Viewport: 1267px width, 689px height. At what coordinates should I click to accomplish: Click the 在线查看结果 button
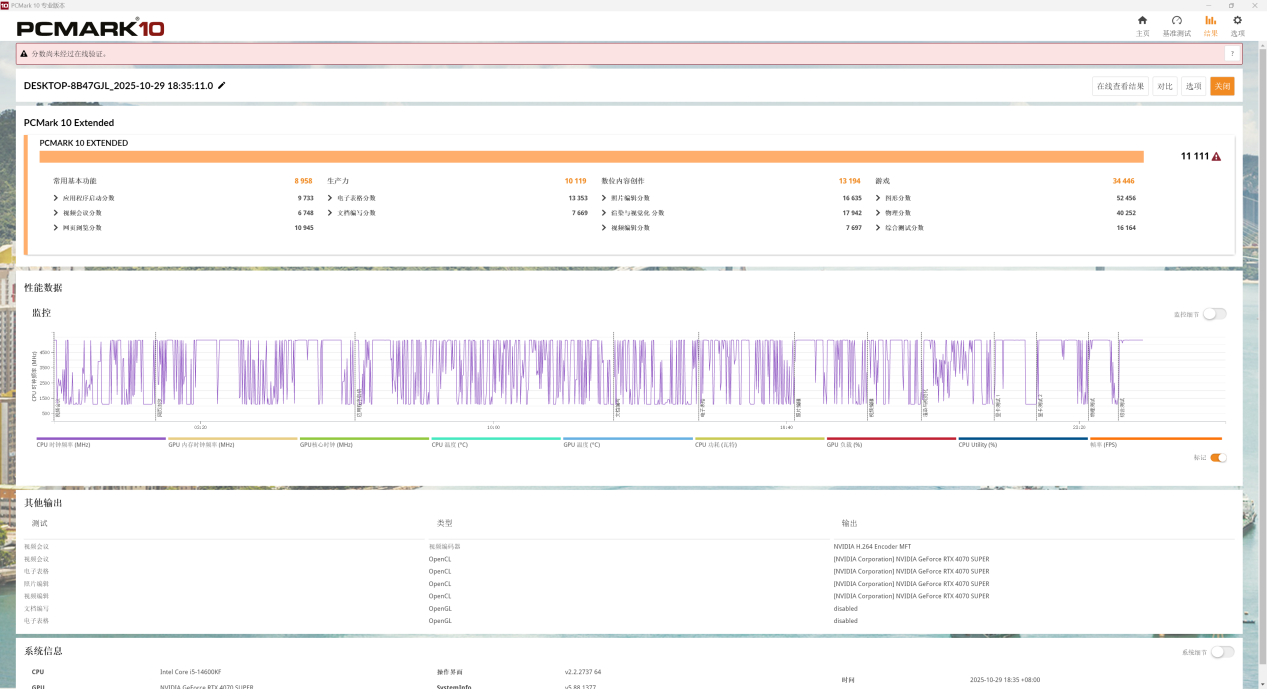click(1120, 86)
